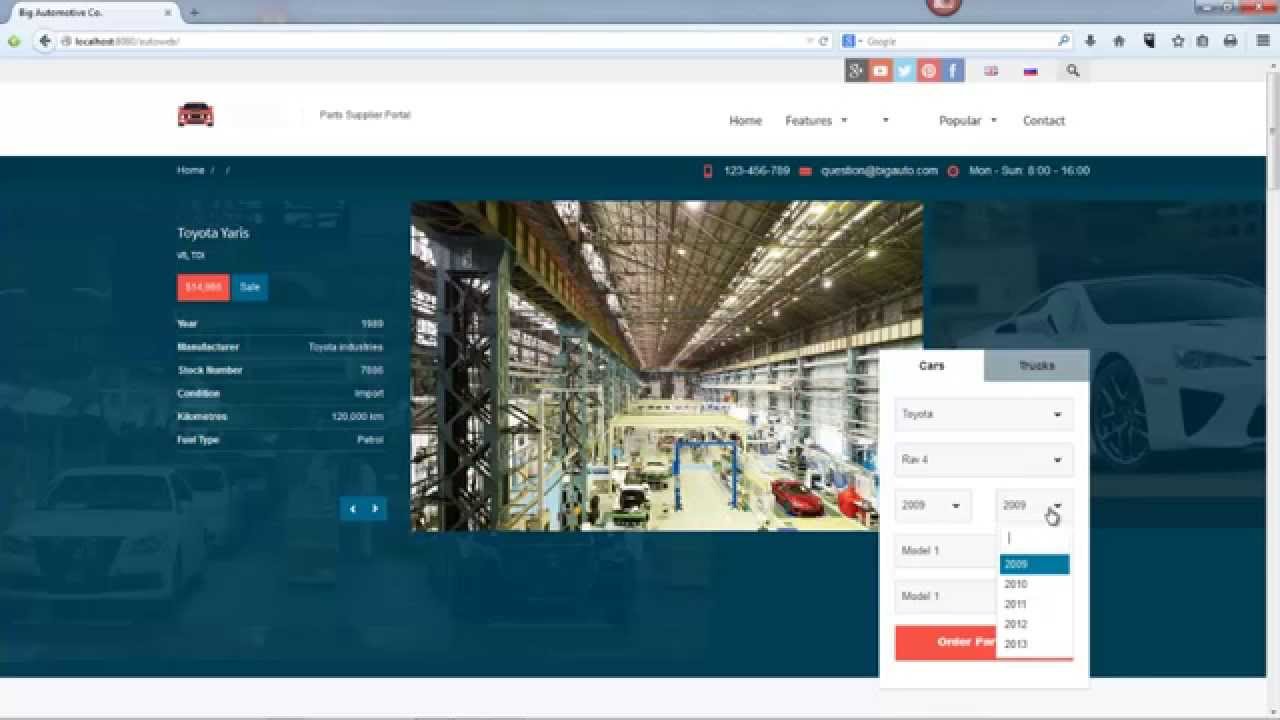Click the 123-456-789 phone number
The width and height of the screenshot is (1280, 720).
click(757, 171)
